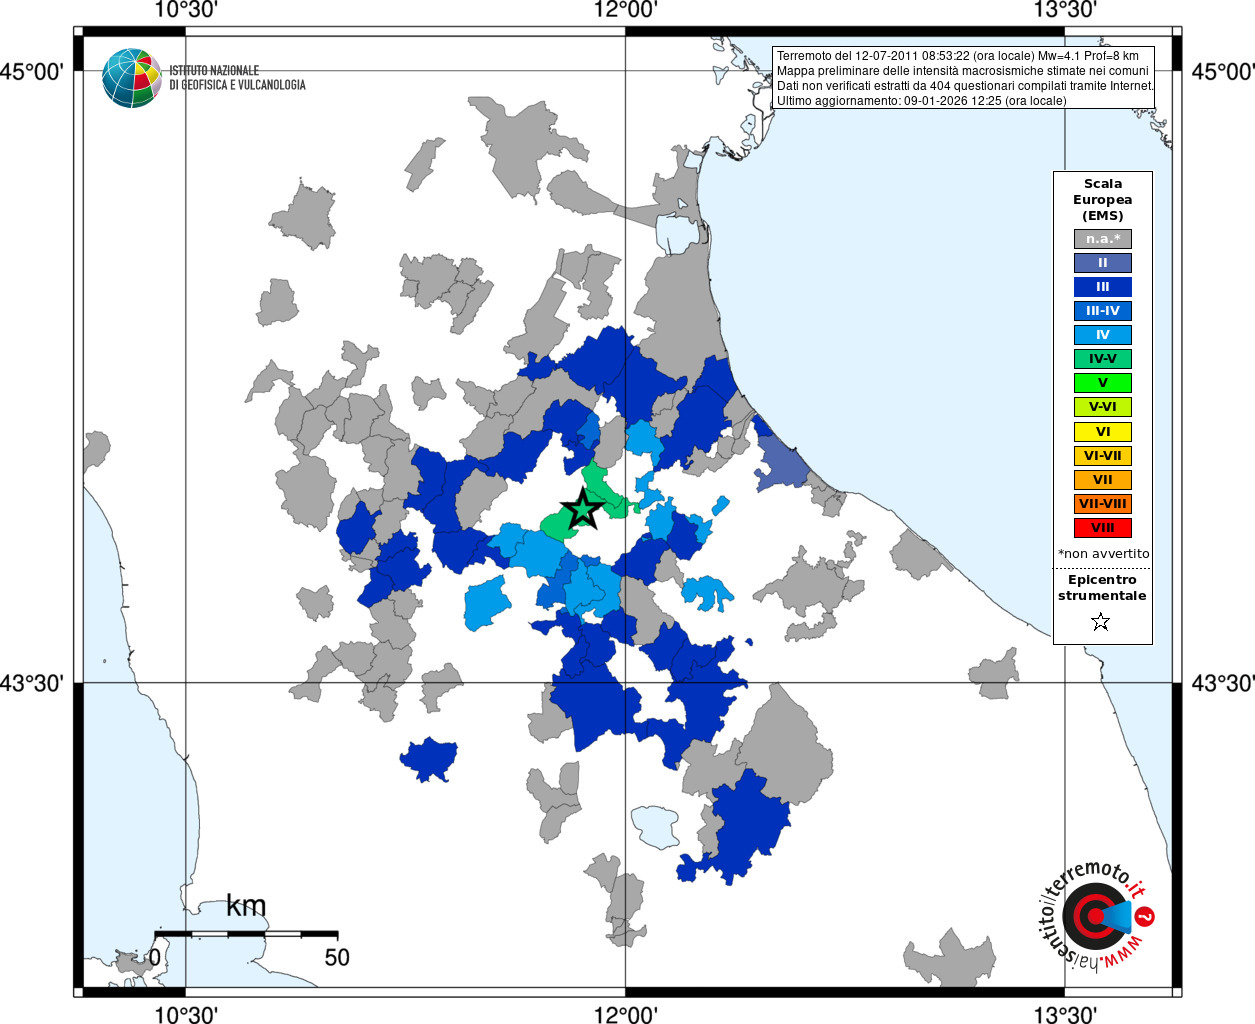The width and height of the screenshot is (1255, 1024).
Task: Click the haisentitoilterremoto.it logo
Action: 1096,914
